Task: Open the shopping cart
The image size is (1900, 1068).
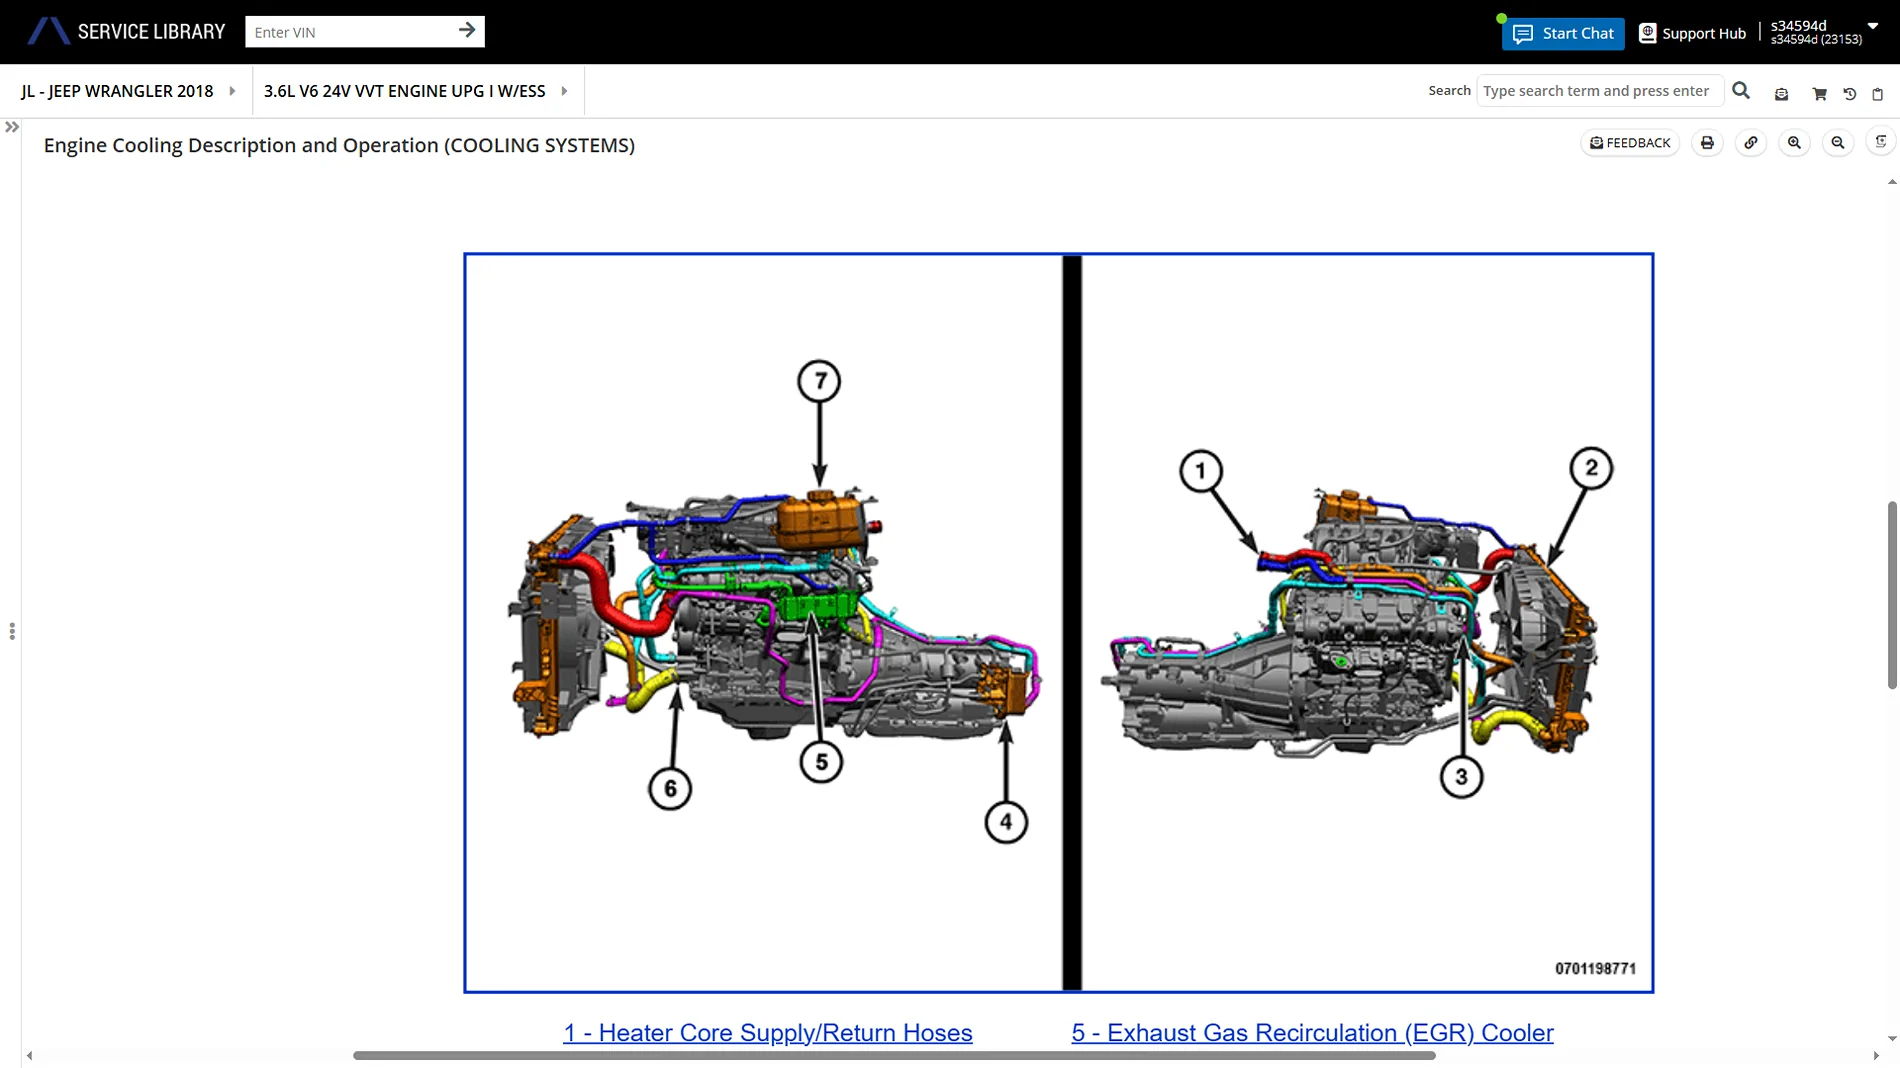Action: pyautogui.click(x=1819, y=94)
